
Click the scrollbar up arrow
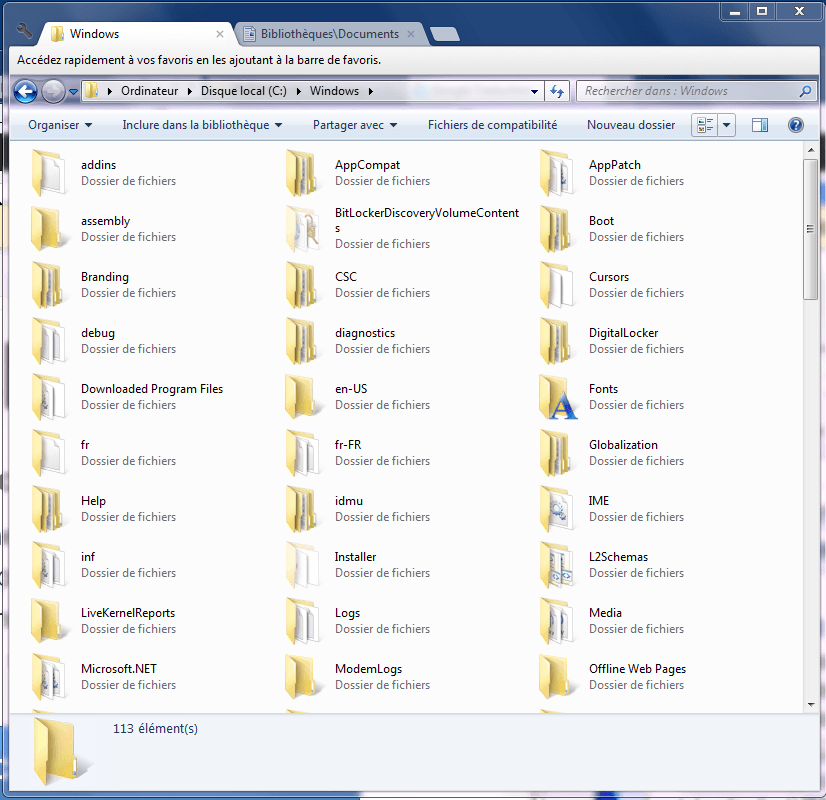811,151
